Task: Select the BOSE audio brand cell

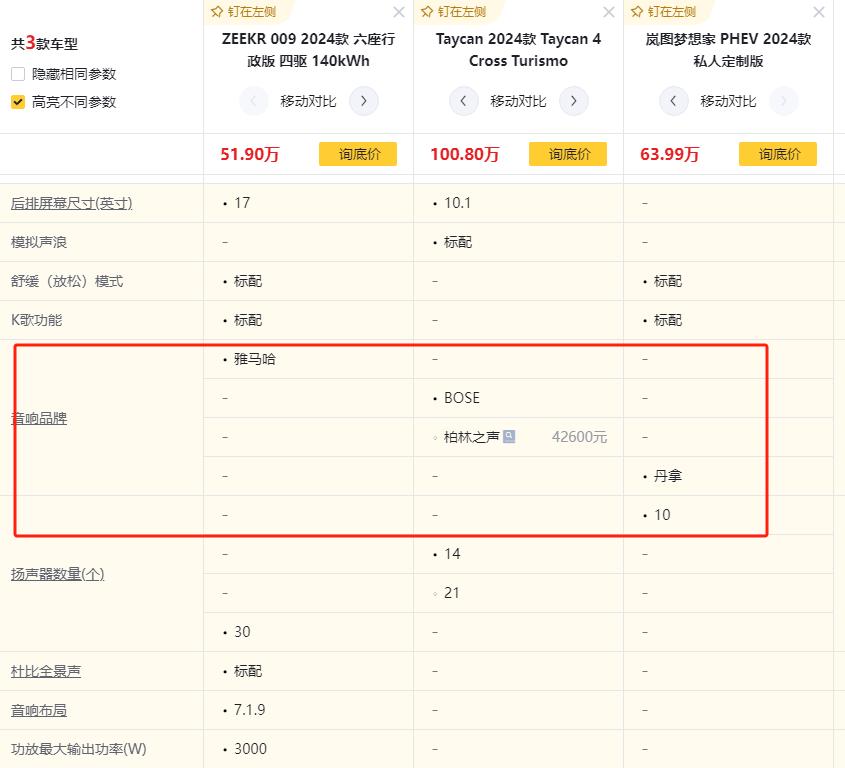Action: (x=462, y=398)
